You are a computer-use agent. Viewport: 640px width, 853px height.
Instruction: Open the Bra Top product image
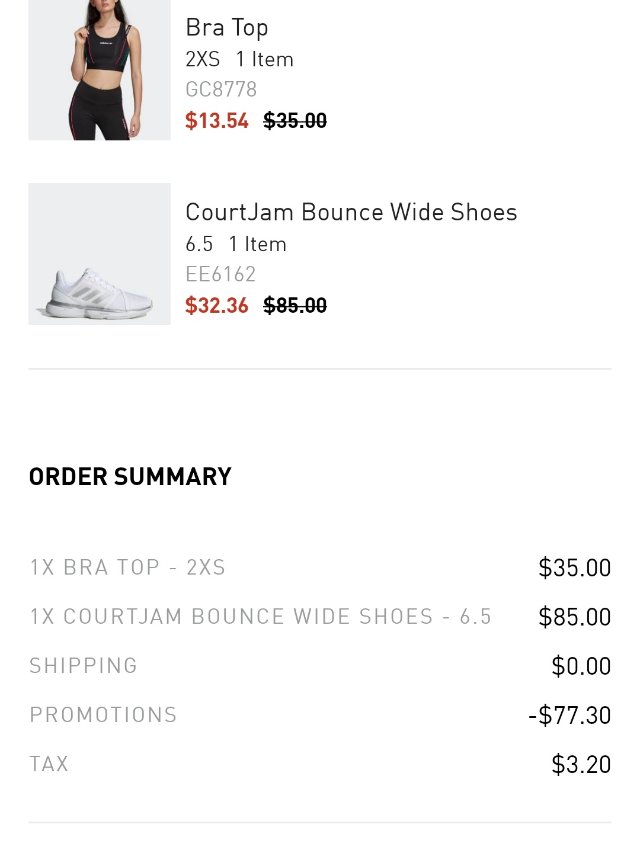pyautogui.click(x=99, y=70)
